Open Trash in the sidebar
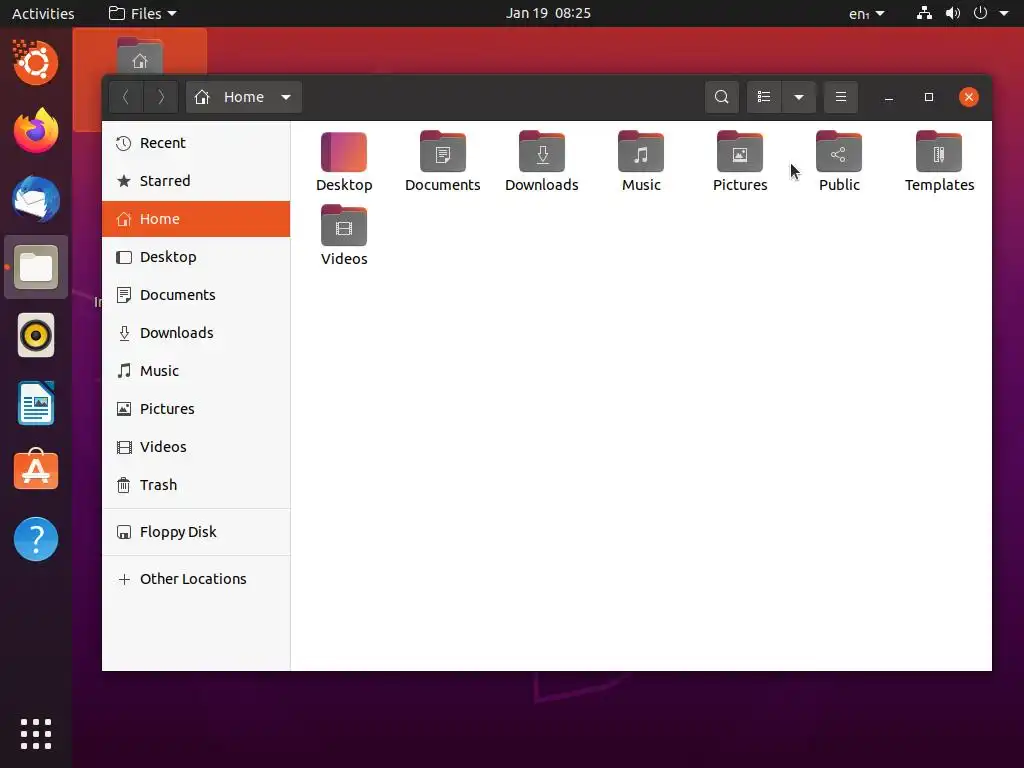Screen dimensions: 1024x768 click(x=196, y=485)
